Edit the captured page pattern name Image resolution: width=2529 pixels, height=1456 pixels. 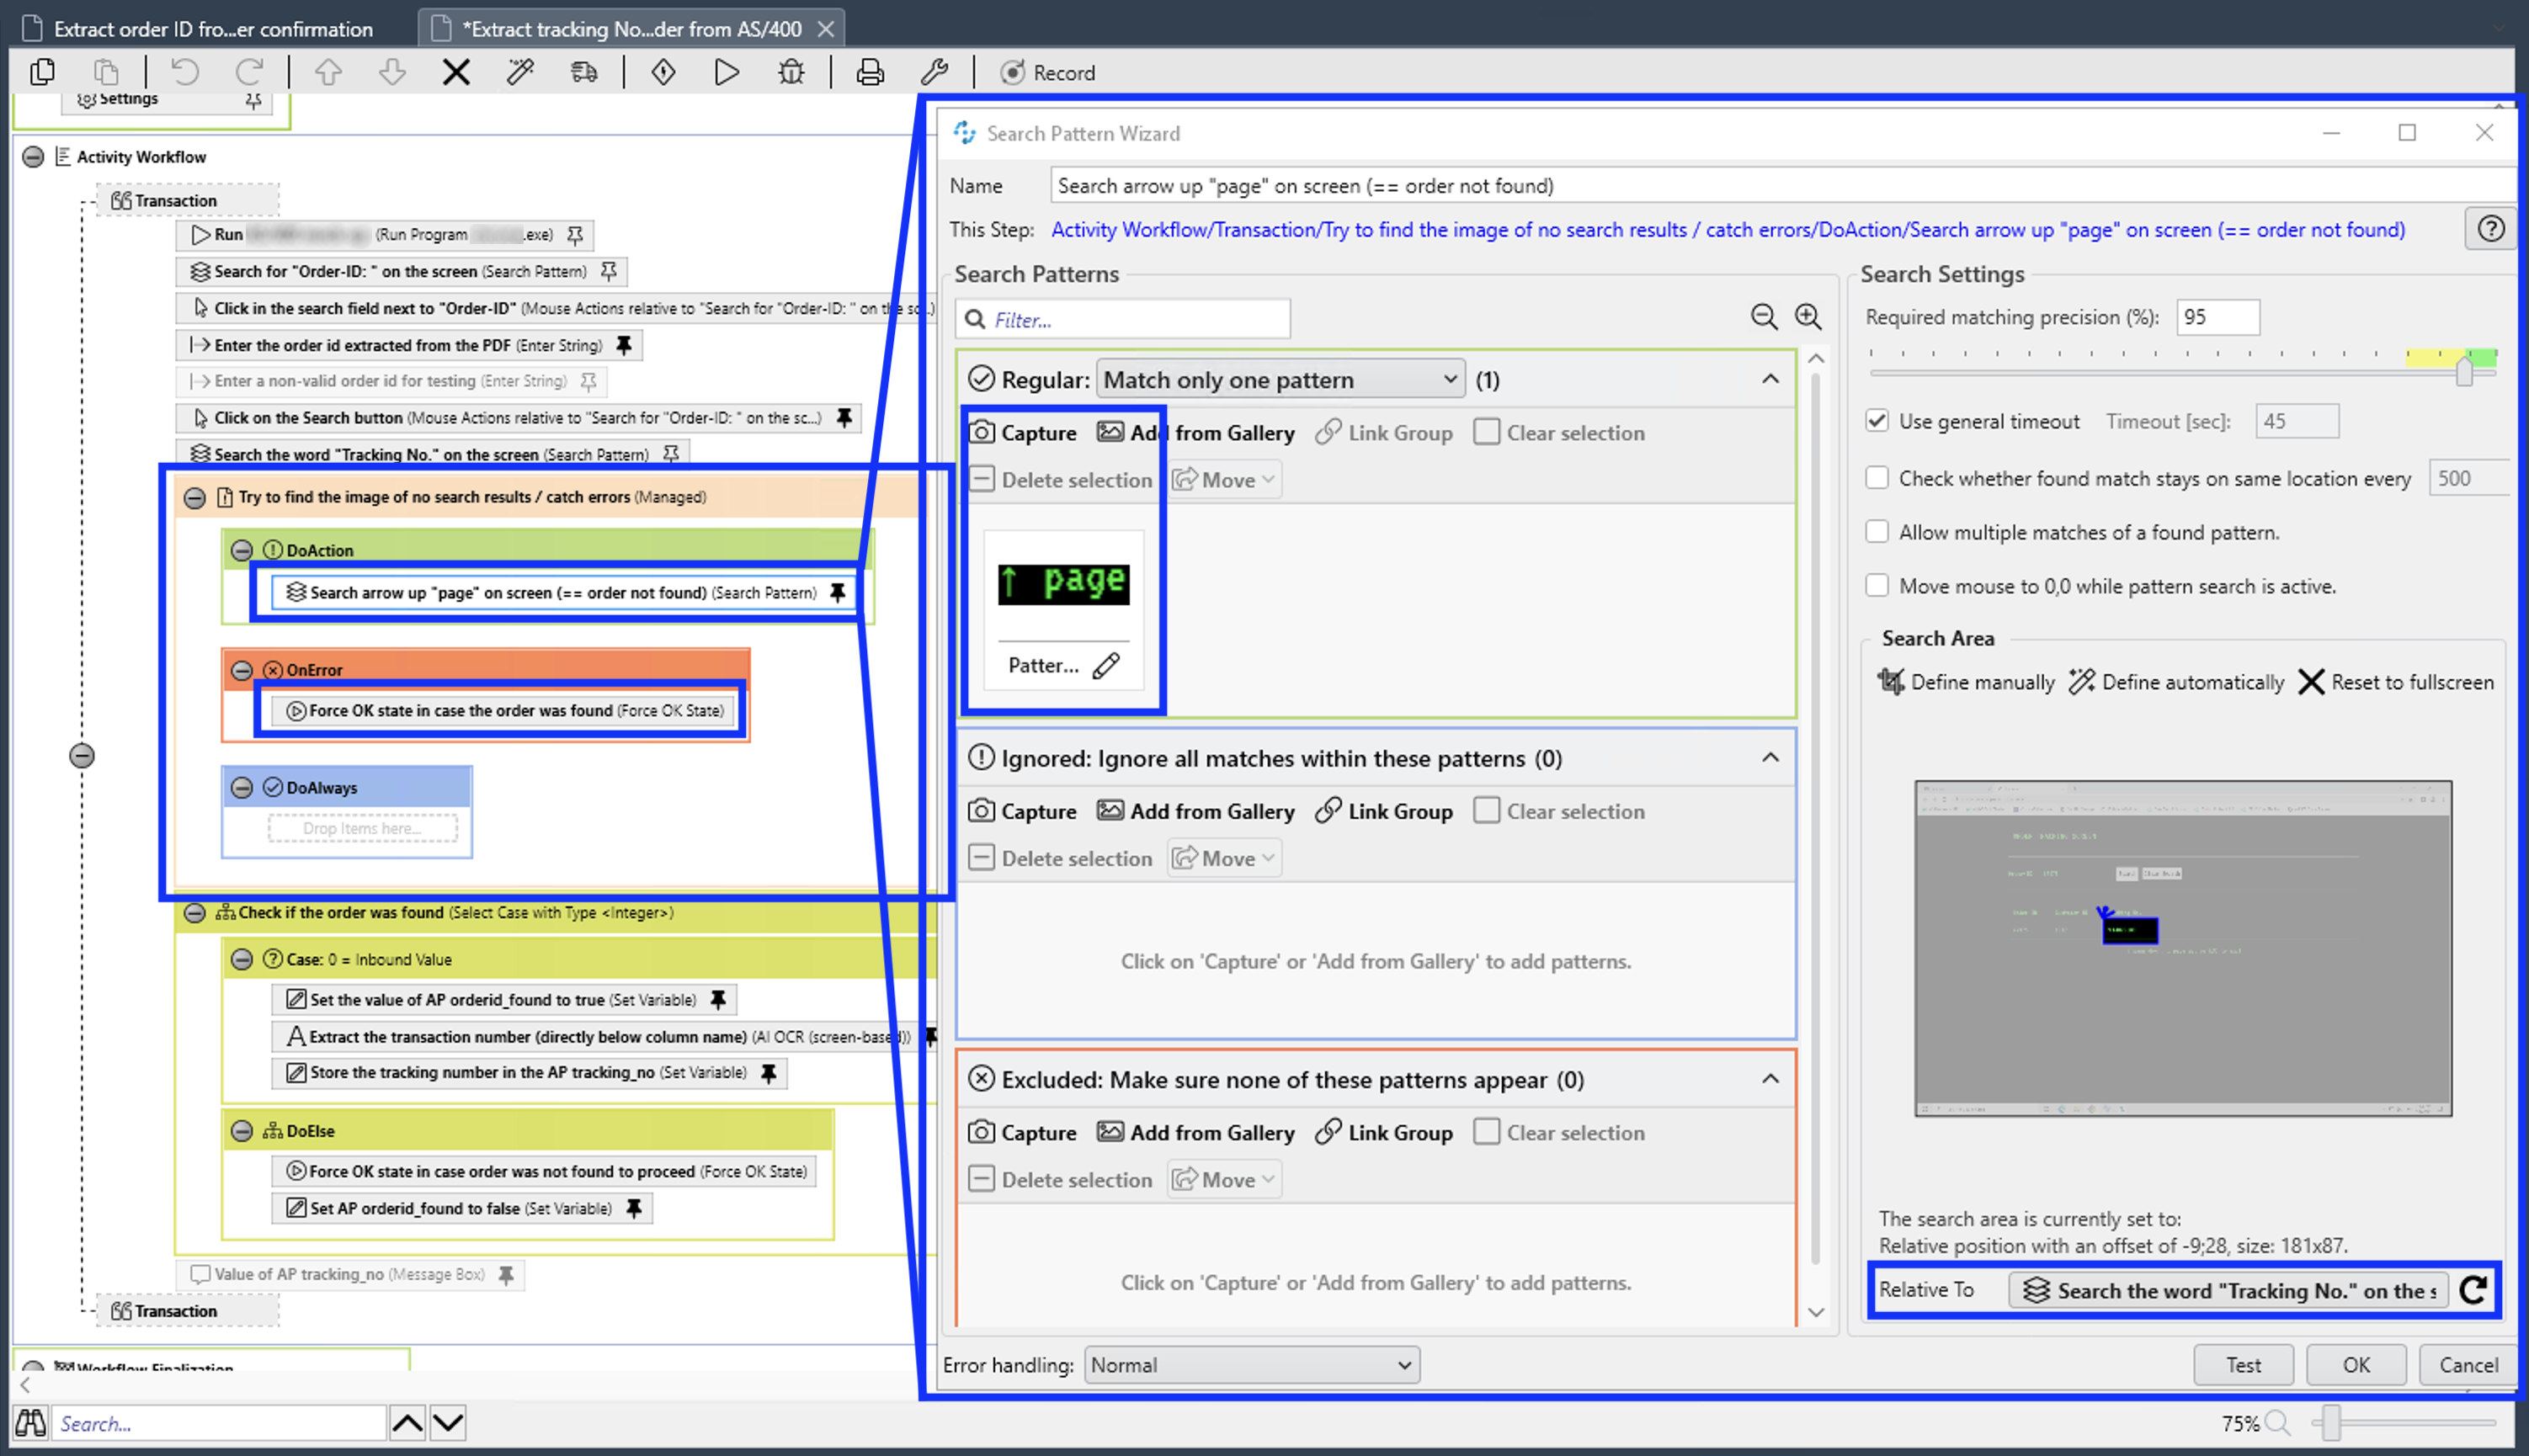click(x=1105, y=666)
